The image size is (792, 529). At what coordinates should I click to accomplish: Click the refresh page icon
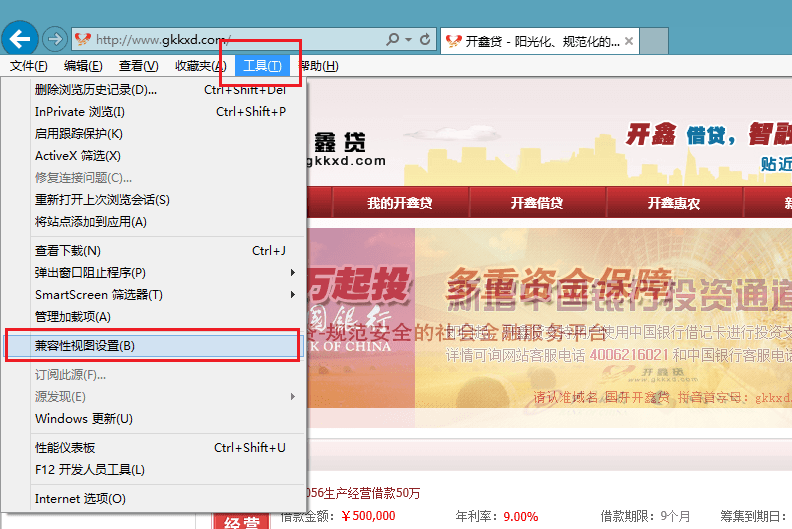pyautogui.click(x=426, y=40)
